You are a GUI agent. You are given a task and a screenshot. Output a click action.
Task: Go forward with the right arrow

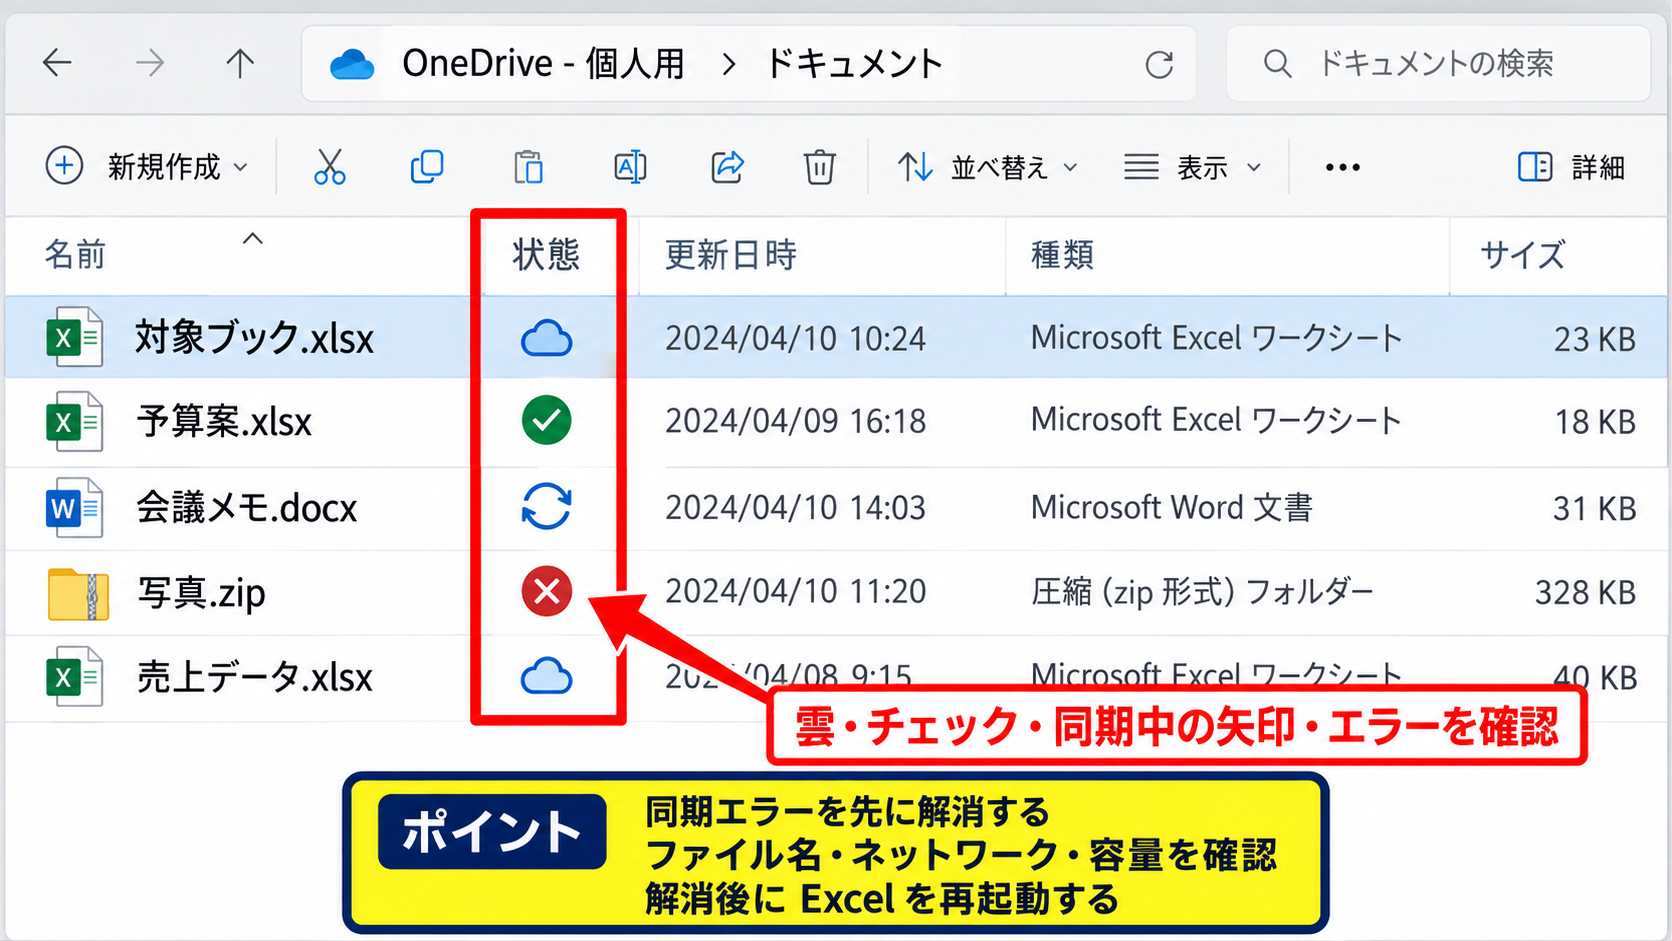(x=150, y=64)
